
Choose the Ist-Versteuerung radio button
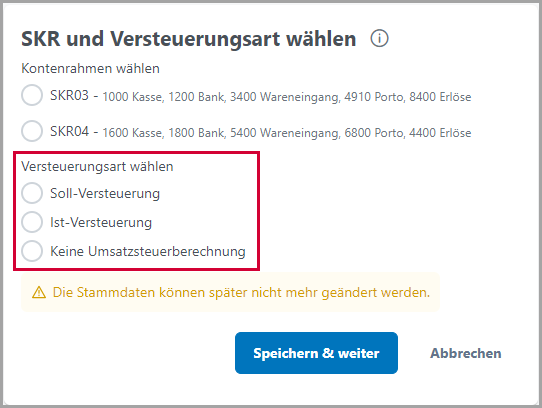pos(32,222)
